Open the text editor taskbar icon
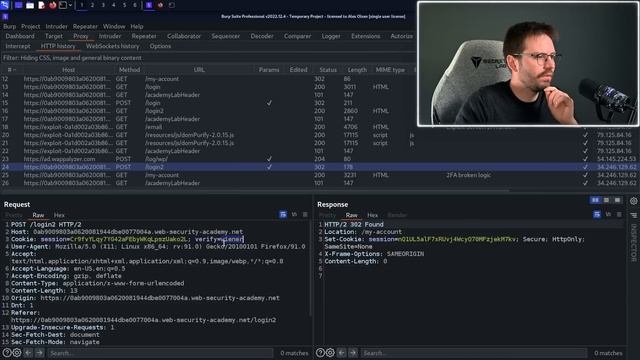The image size is (640, 360). click(x=41, y=5)
